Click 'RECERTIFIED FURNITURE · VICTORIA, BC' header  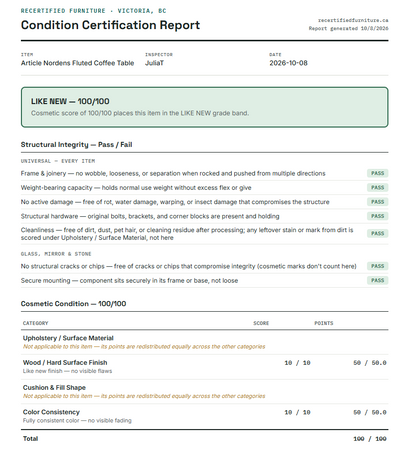[93, 11]
